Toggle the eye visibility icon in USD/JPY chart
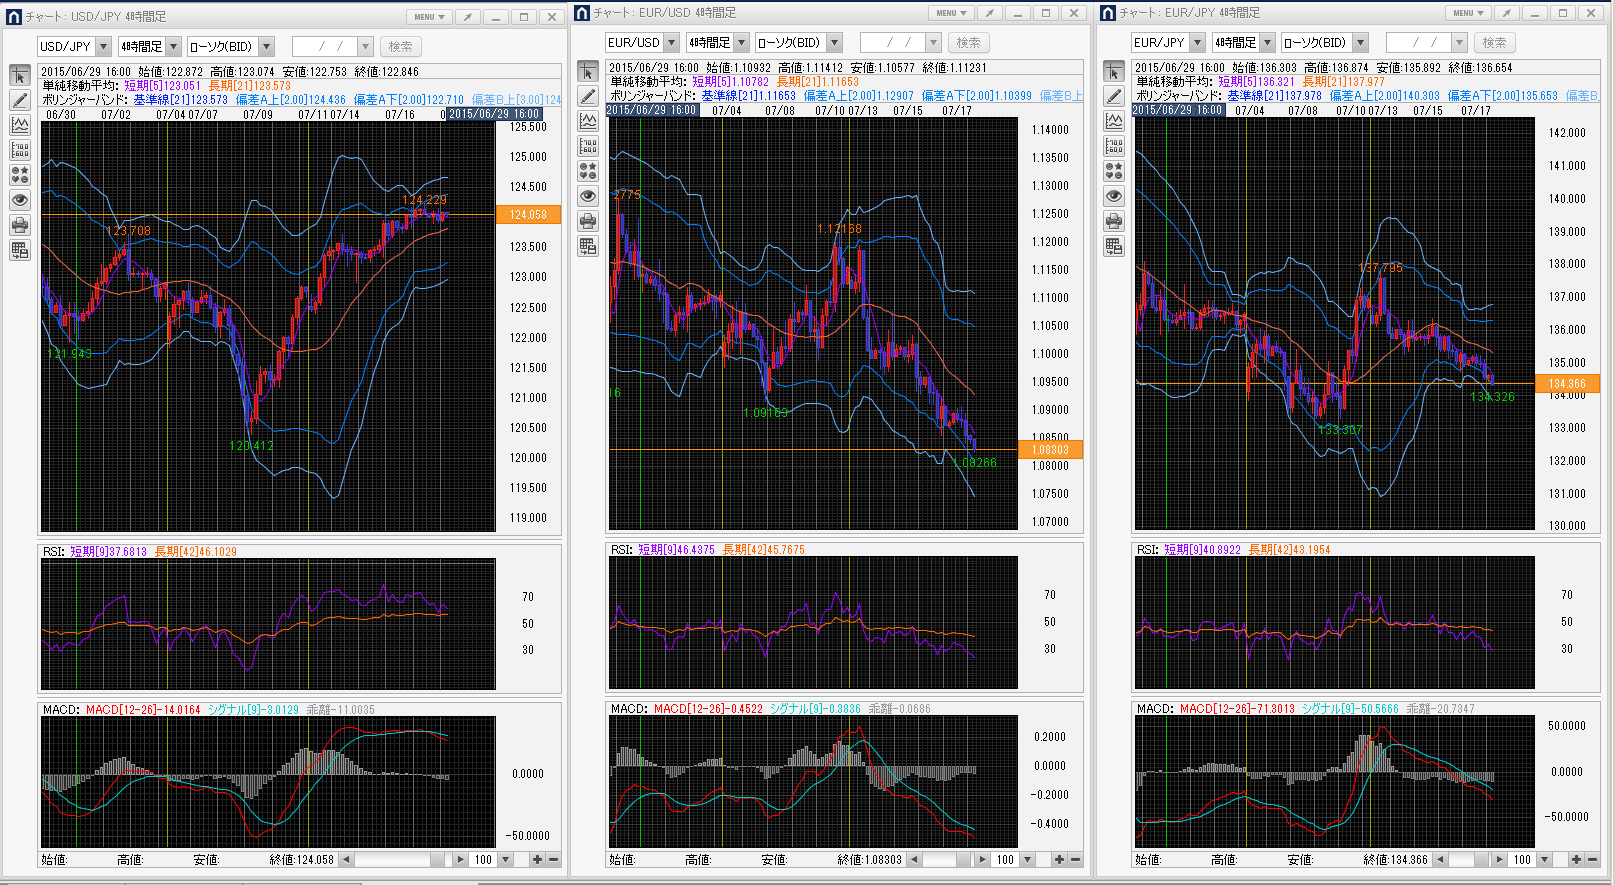The image size is (1615, 885). (20, 200)
